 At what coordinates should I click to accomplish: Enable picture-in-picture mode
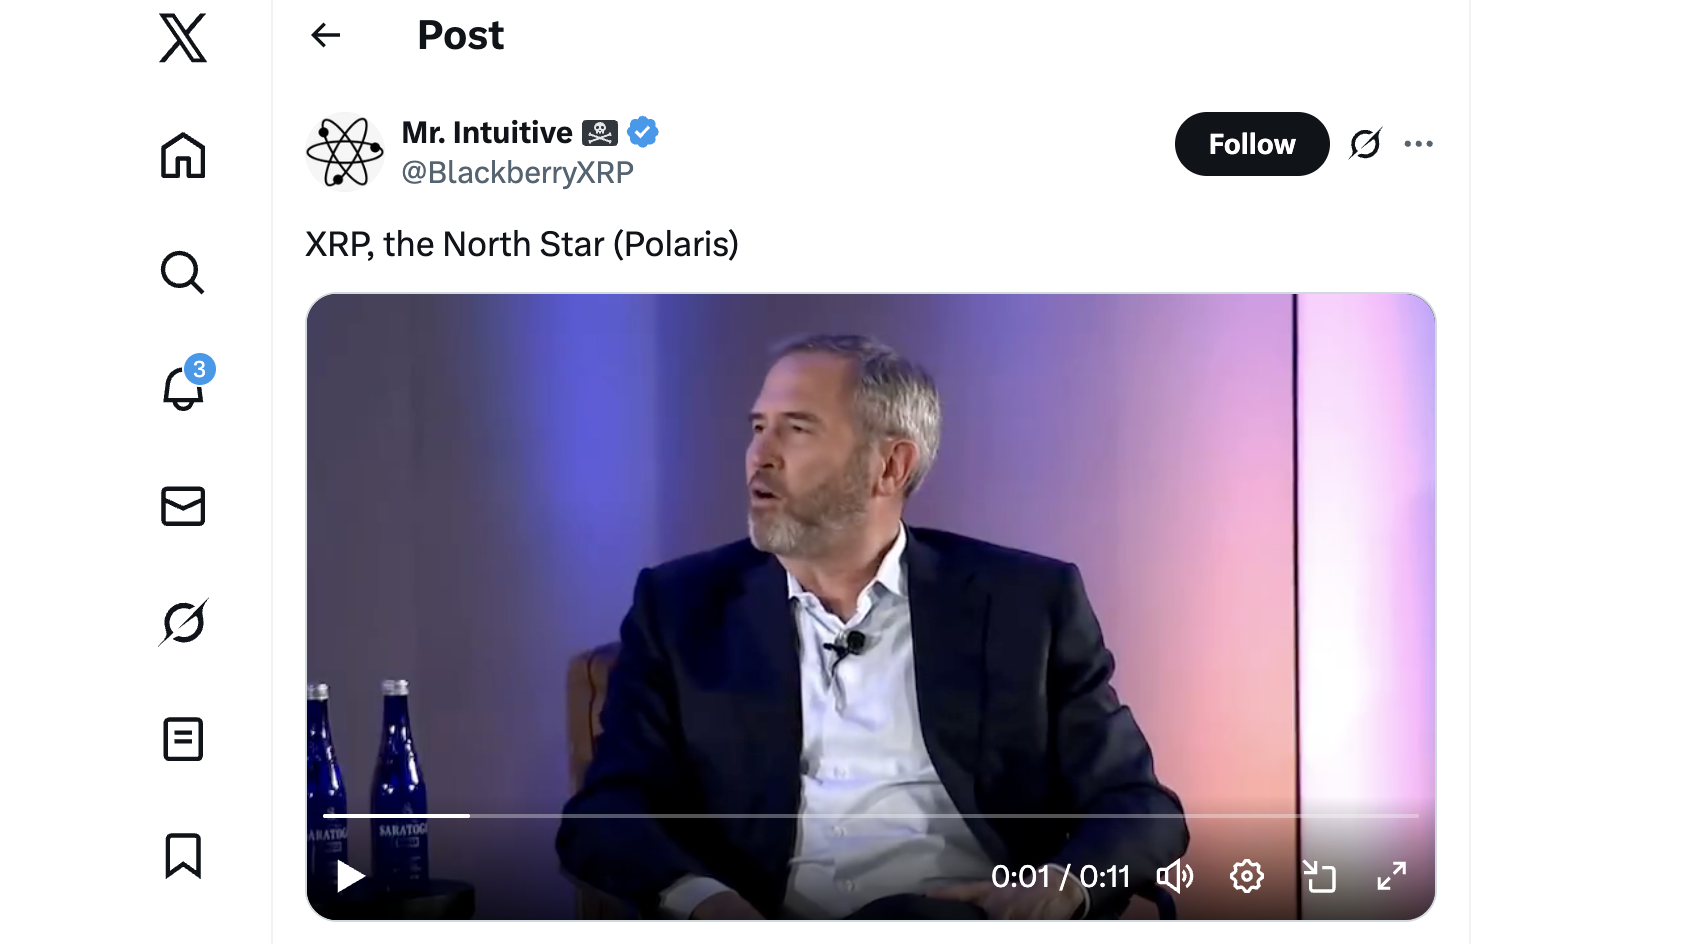[1319, 876]
